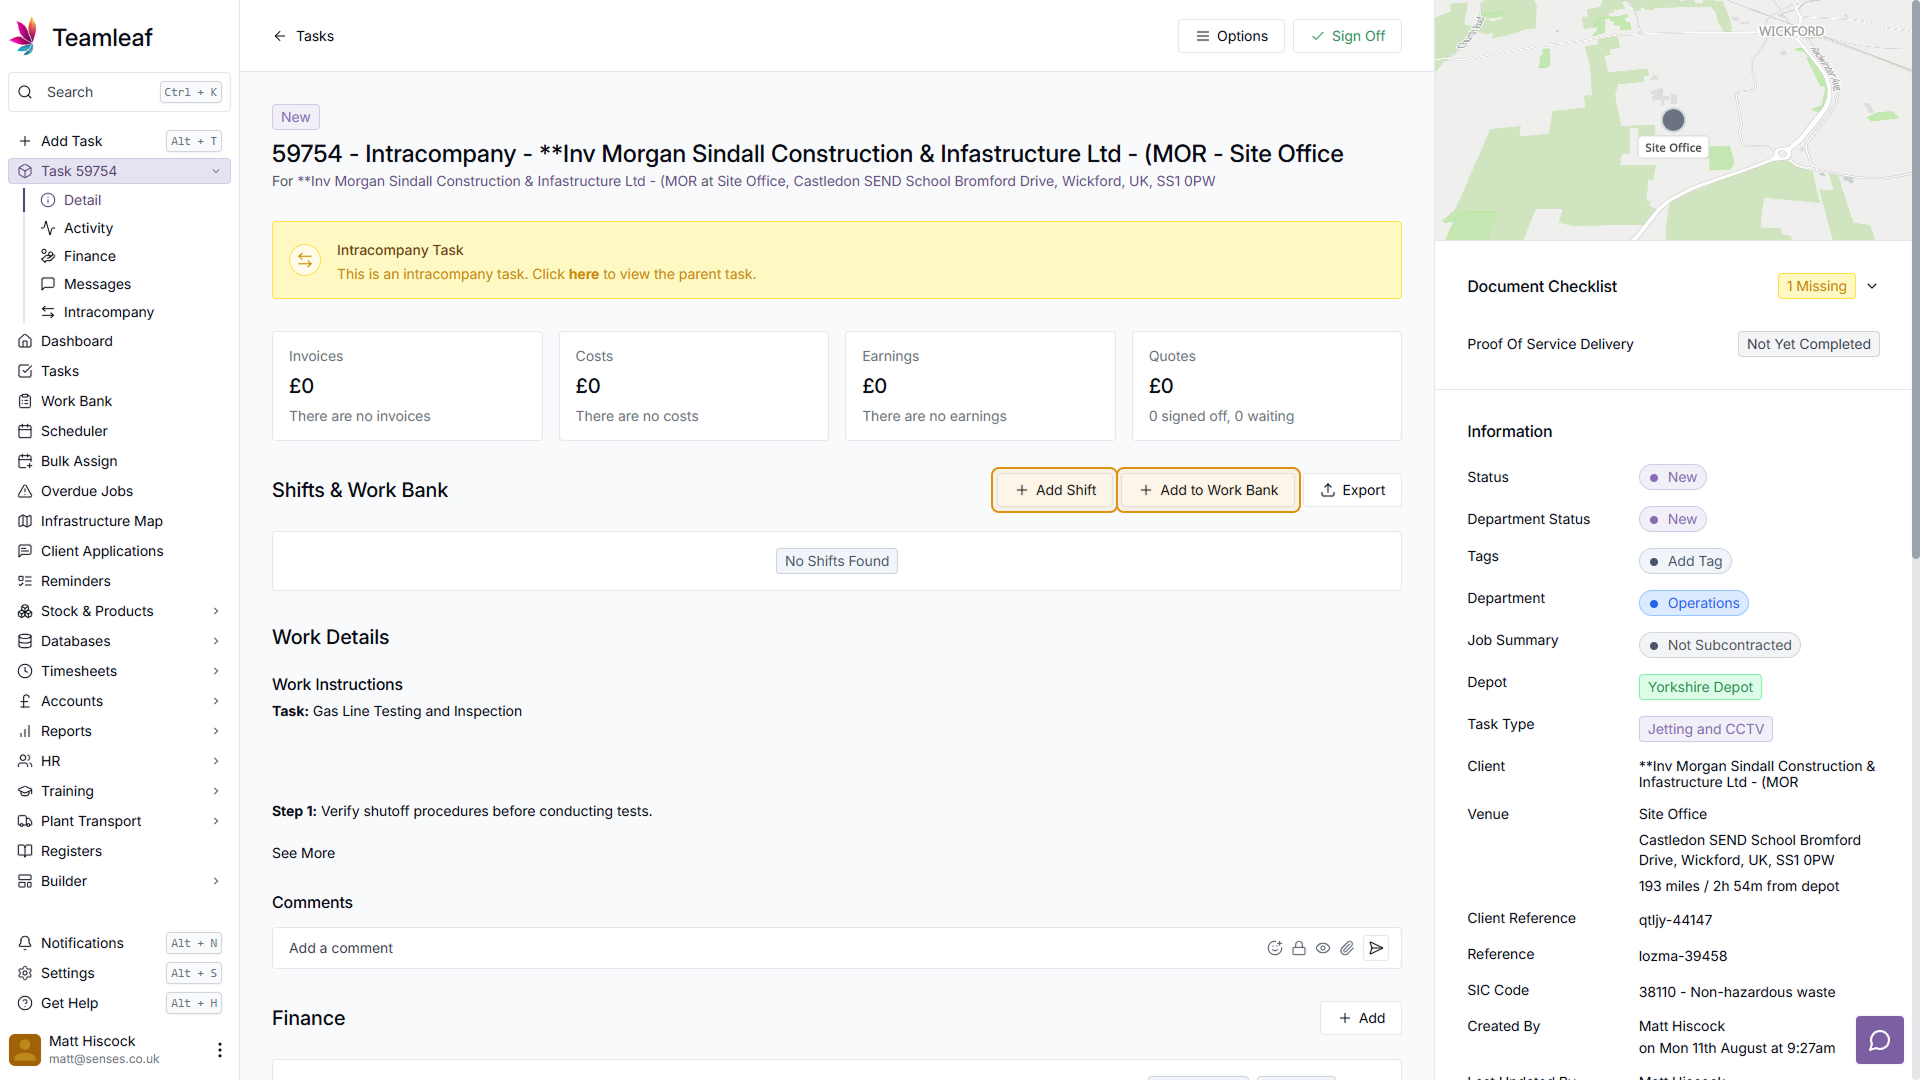Open Reminders page
The width and height of the screenshot is (1920, 1080).
click(x=120, y=581)
